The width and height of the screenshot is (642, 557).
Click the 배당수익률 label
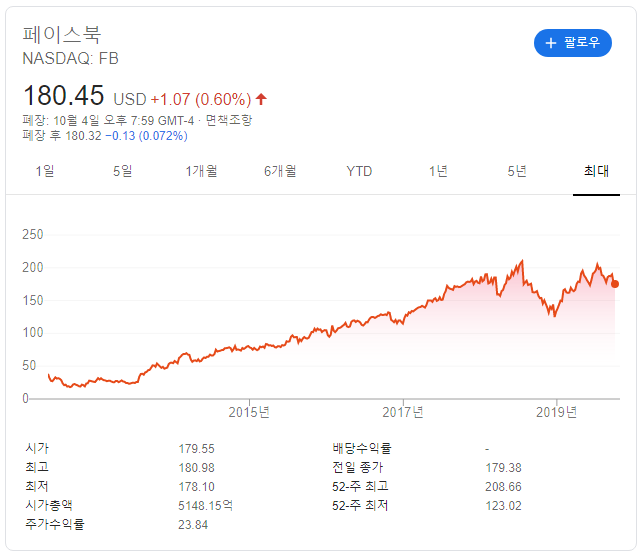(x=362, y=448)
